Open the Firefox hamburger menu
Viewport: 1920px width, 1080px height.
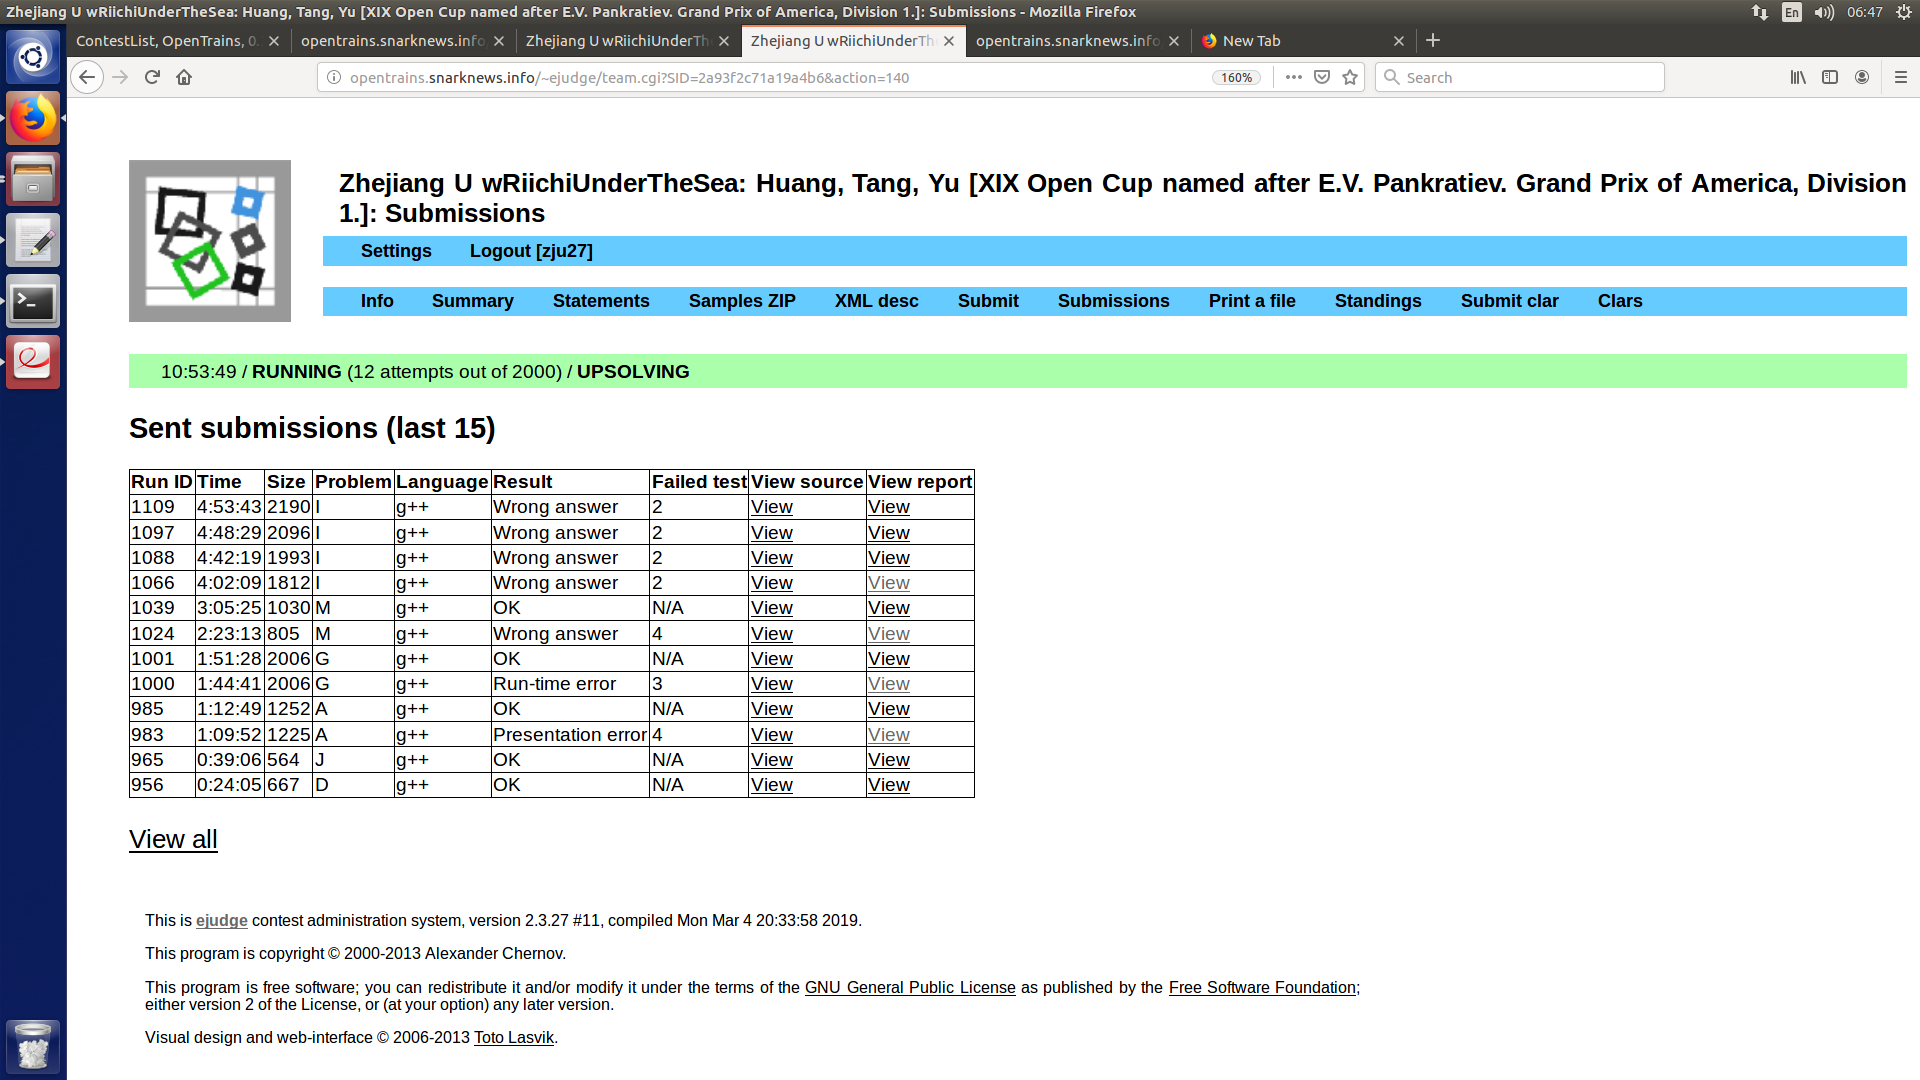pyautogui.click(x=1900, y=77)
